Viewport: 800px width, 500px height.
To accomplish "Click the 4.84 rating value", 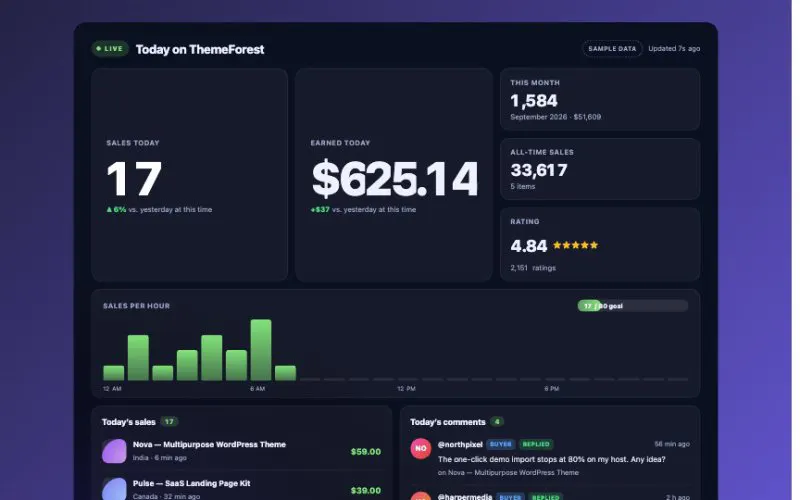I will point(529,246).
